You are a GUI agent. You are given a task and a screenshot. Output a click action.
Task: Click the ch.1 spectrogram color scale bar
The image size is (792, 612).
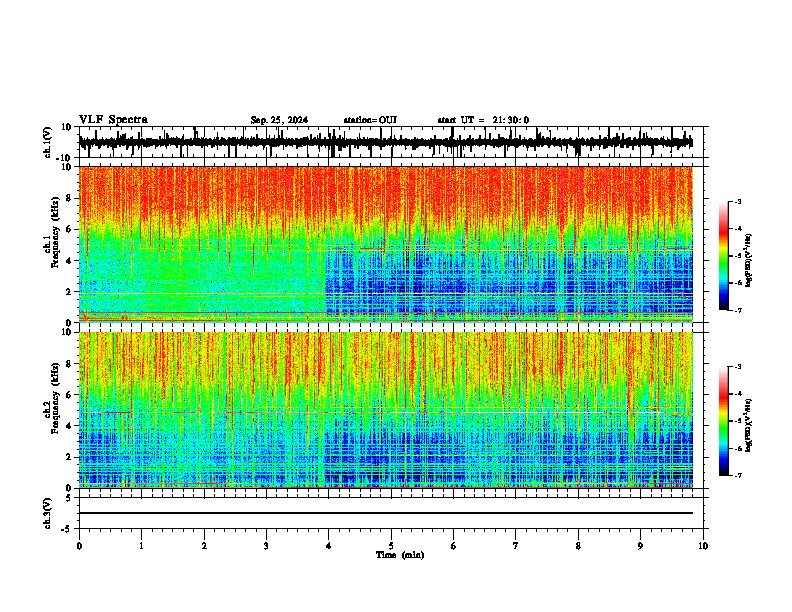723,256
